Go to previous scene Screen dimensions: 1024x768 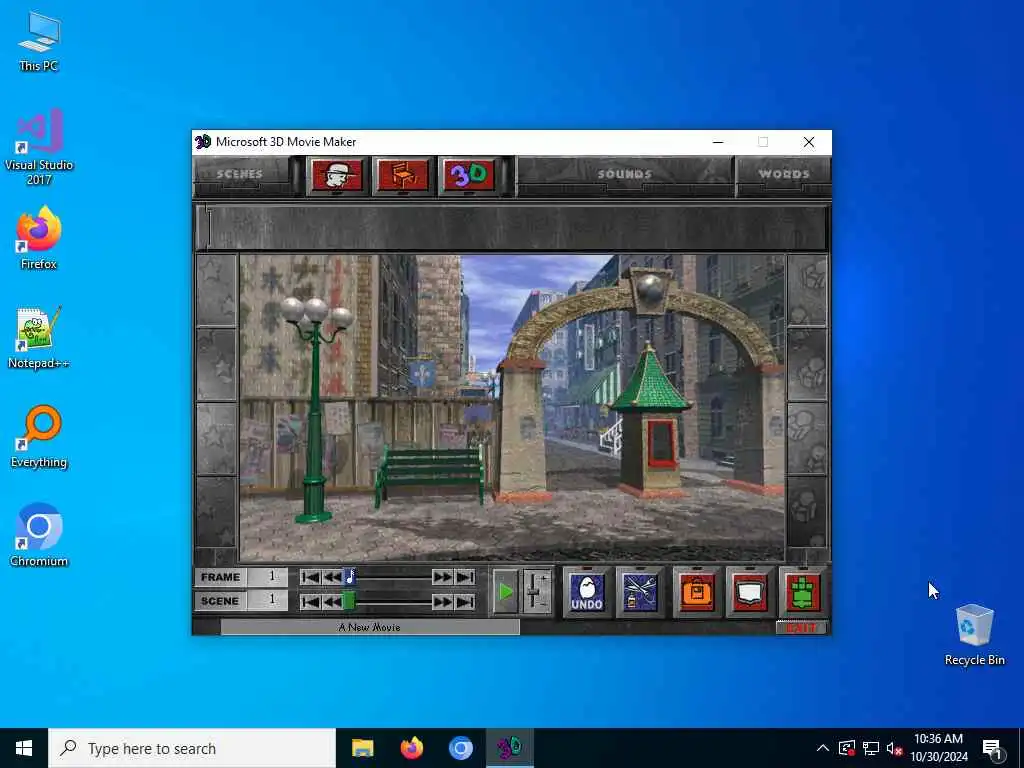pyautogui.click(x=332, y=601)
